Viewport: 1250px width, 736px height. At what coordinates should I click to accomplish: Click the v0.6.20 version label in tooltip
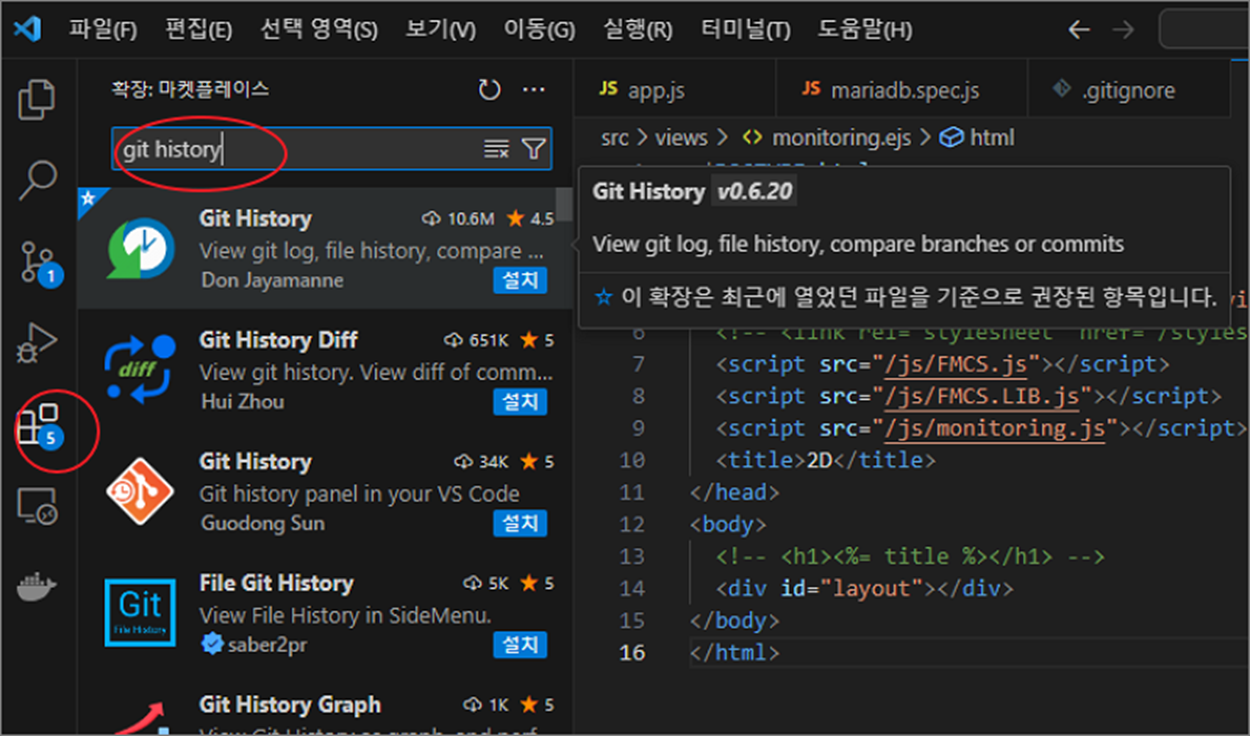pyautogui.click(x=755, y=191)
